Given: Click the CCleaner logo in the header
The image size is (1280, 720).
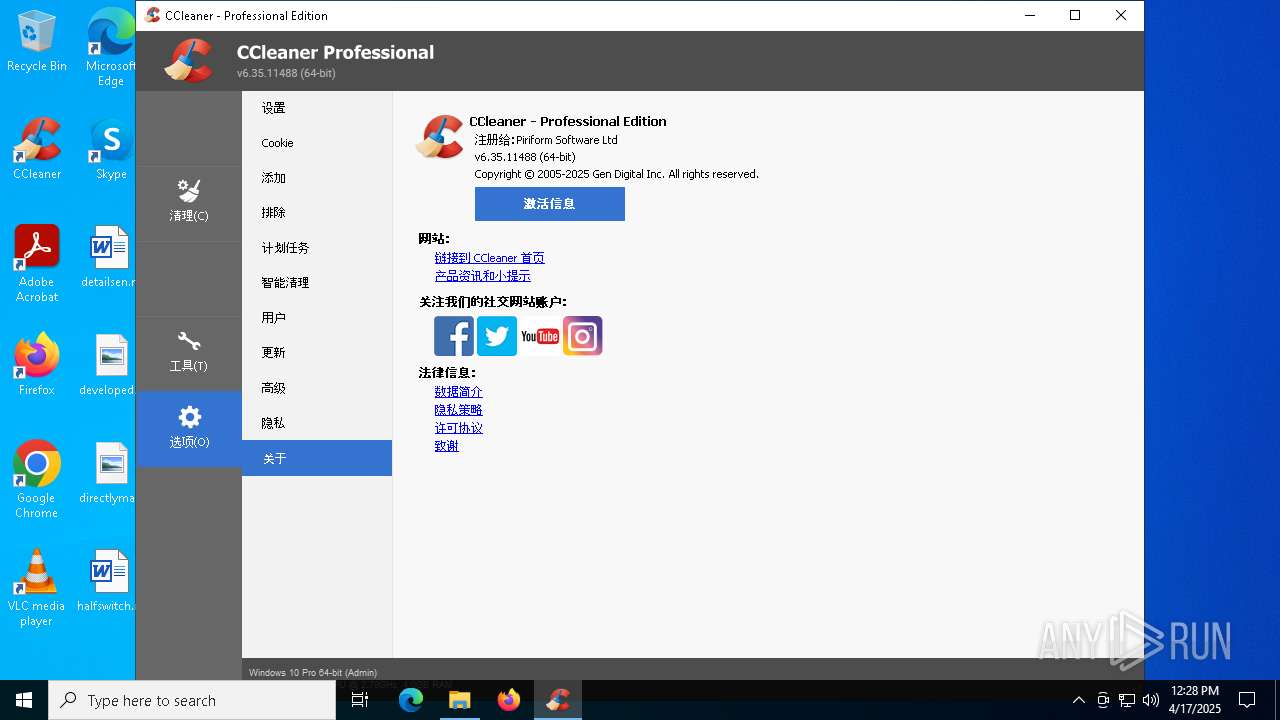Looking at the screenshot, I should [x=189, y=60].
